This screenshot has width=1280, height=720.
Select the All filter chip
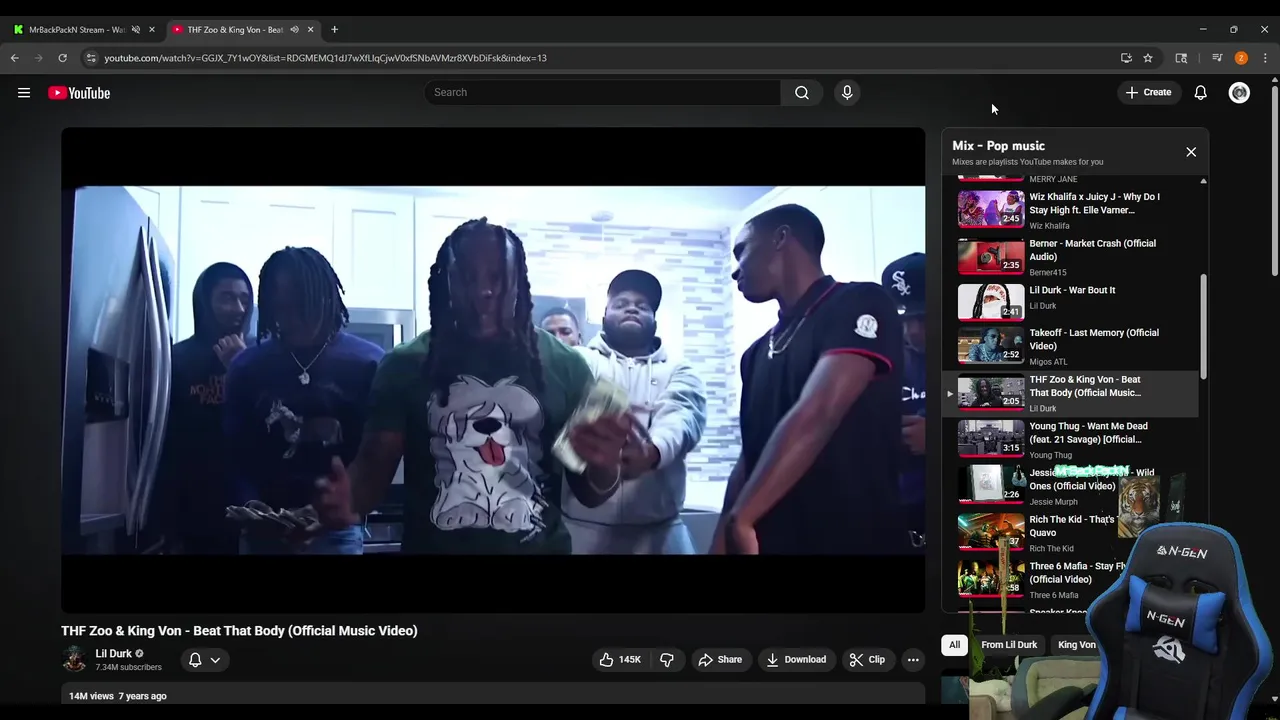pos(954,645)
